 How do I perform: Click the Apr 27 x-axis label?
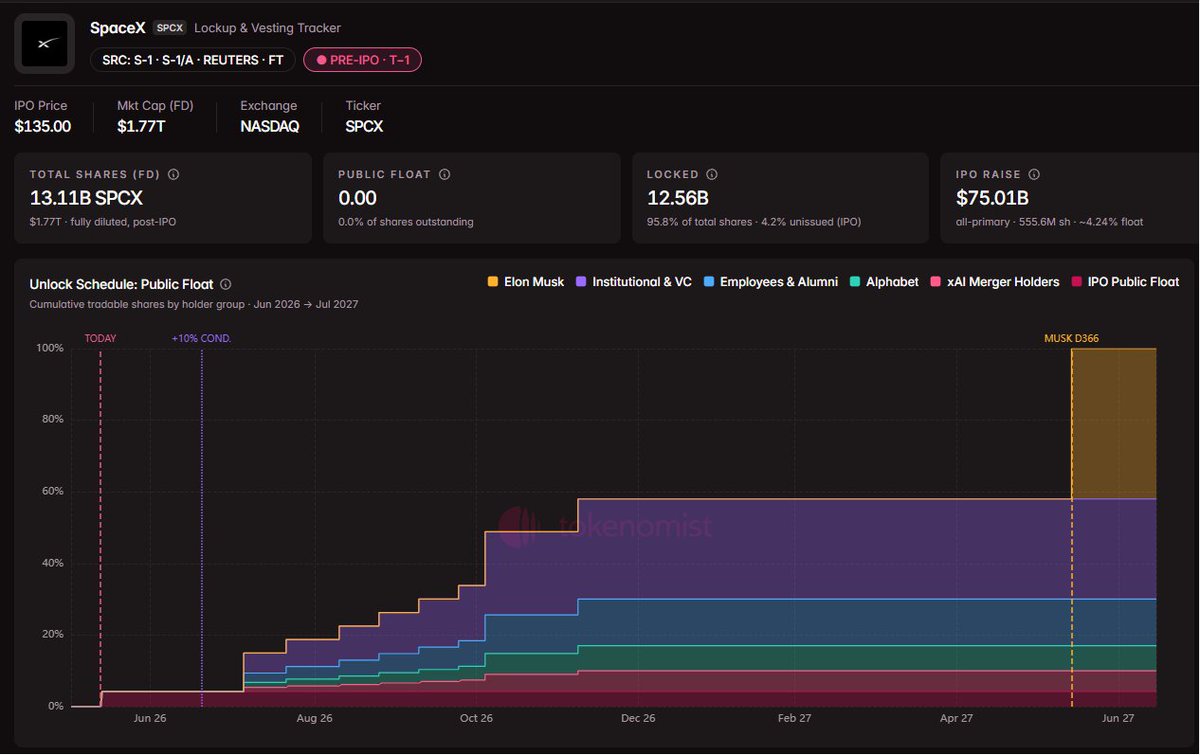(957, 718)
